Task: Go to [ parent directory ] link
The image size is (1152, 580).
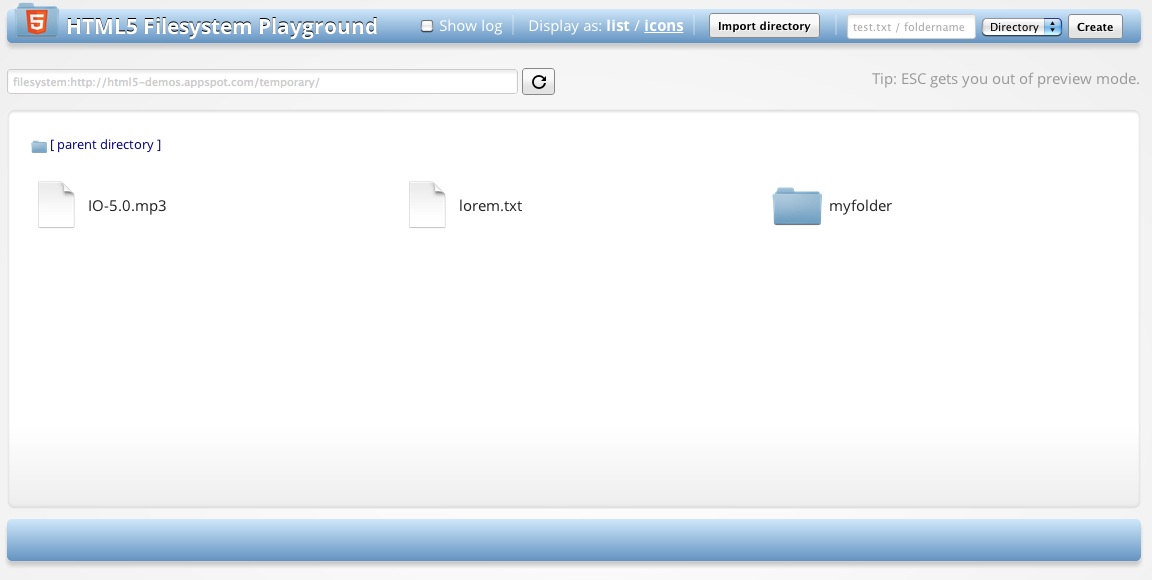Action: click(x=106, y=145)
